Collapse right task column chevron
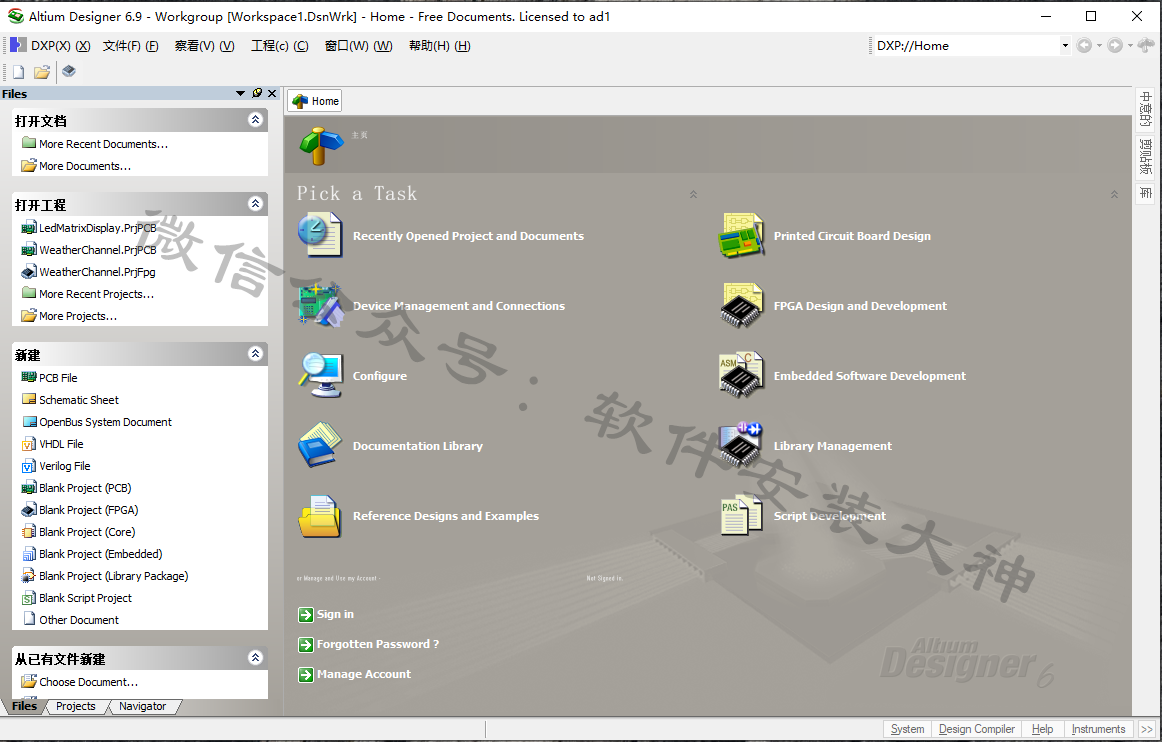This screenshot has width=1162, height=742. (x=1114, y=194)
